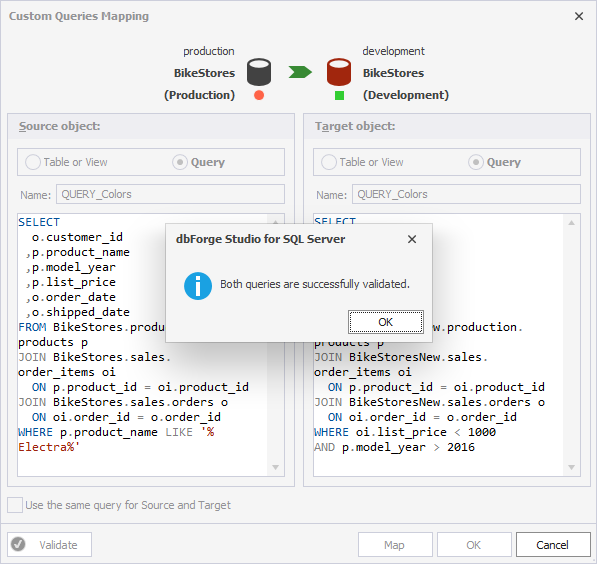Click the 'Source object:' header label

coord(60,126)
